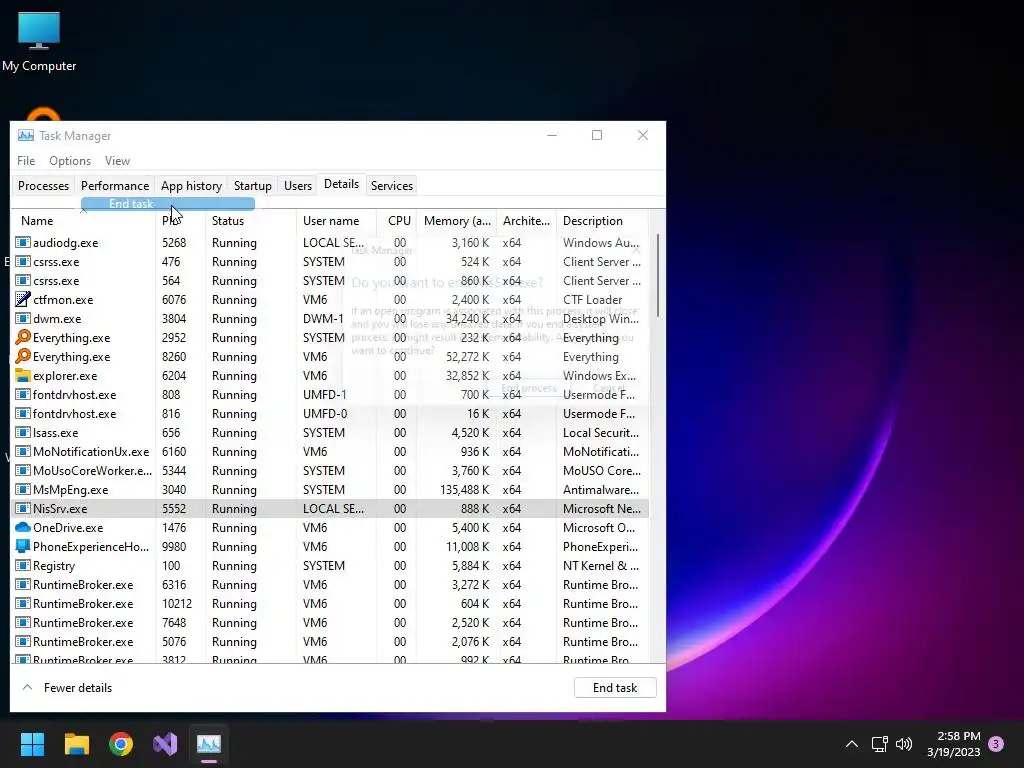Open the Windows Start menu
This screenshot has width=1024, height=768.
click(x=32, y=743)
